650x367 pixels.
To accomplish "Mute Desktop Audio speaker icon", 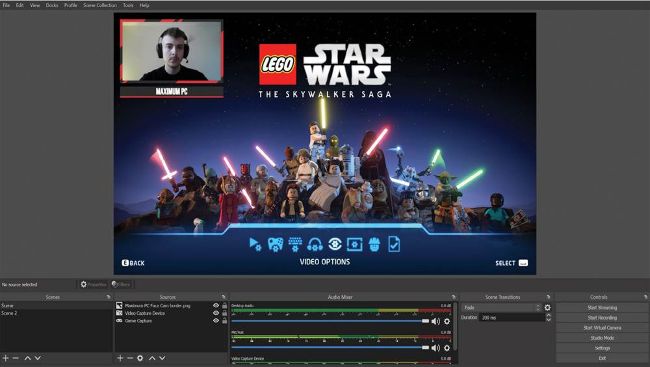I will pyautogui.click(x=435, y=321).
